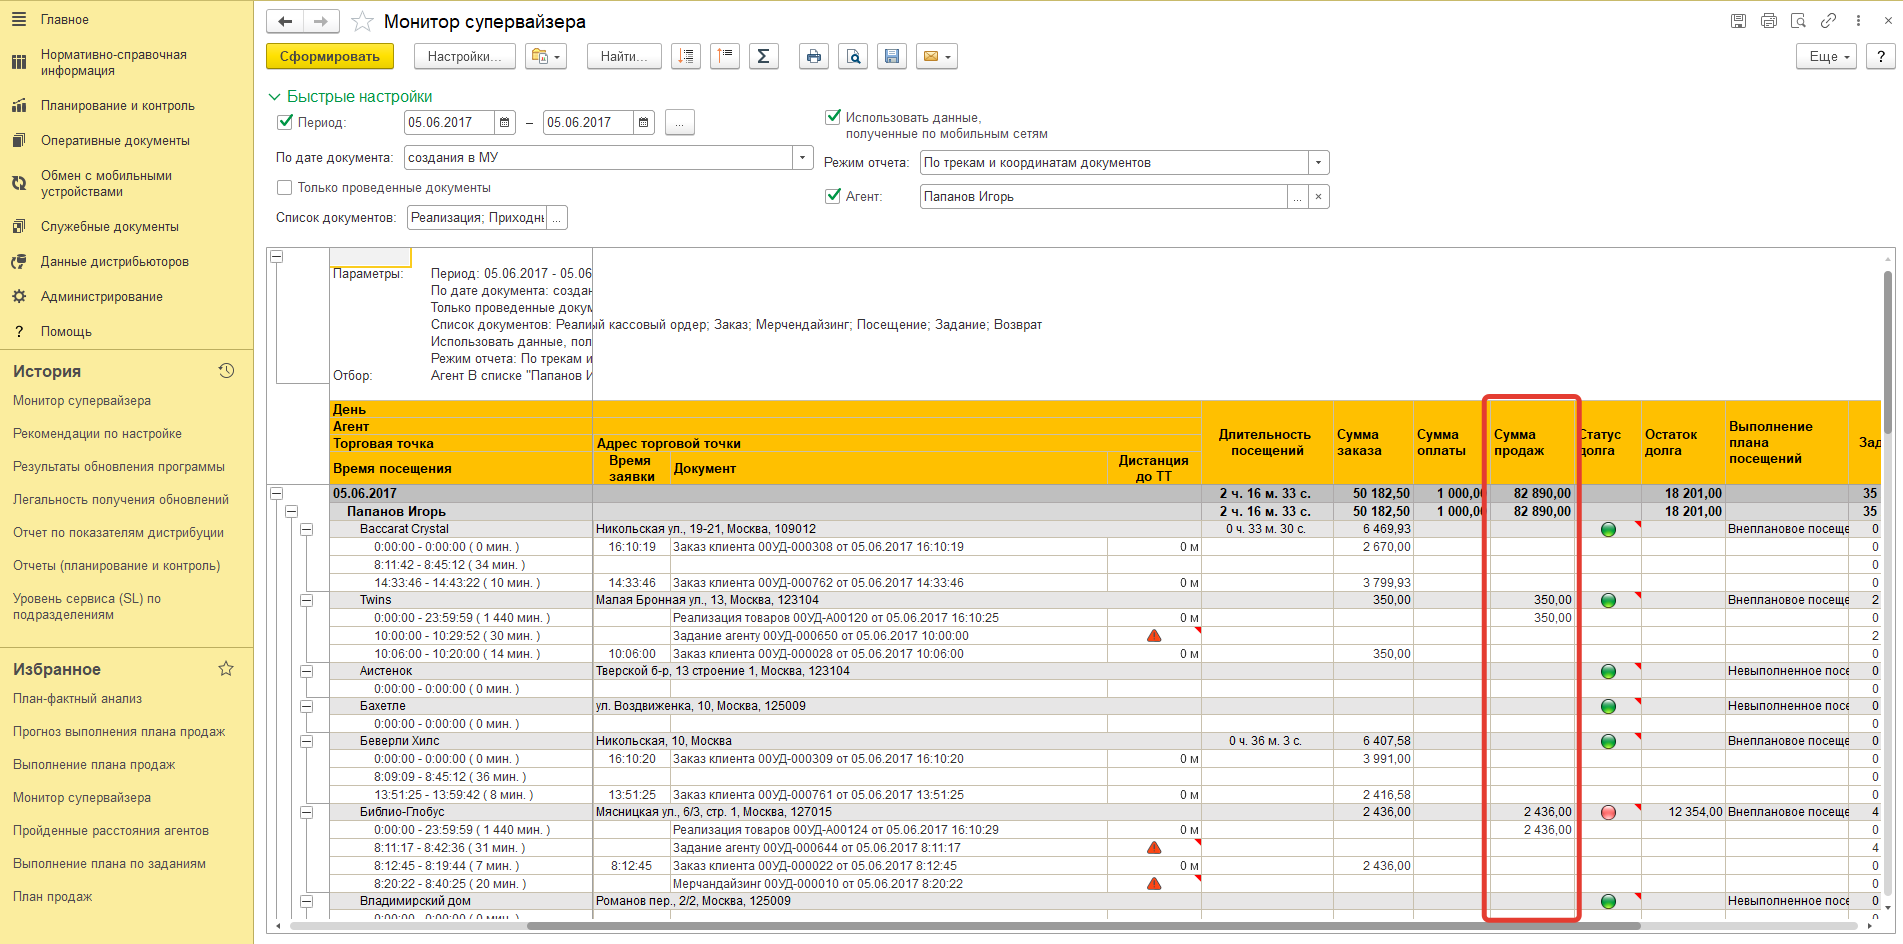The image size is (1903, 944).
Task: Open the Еще dropdown menu
Action: [x=1827, y=57]
